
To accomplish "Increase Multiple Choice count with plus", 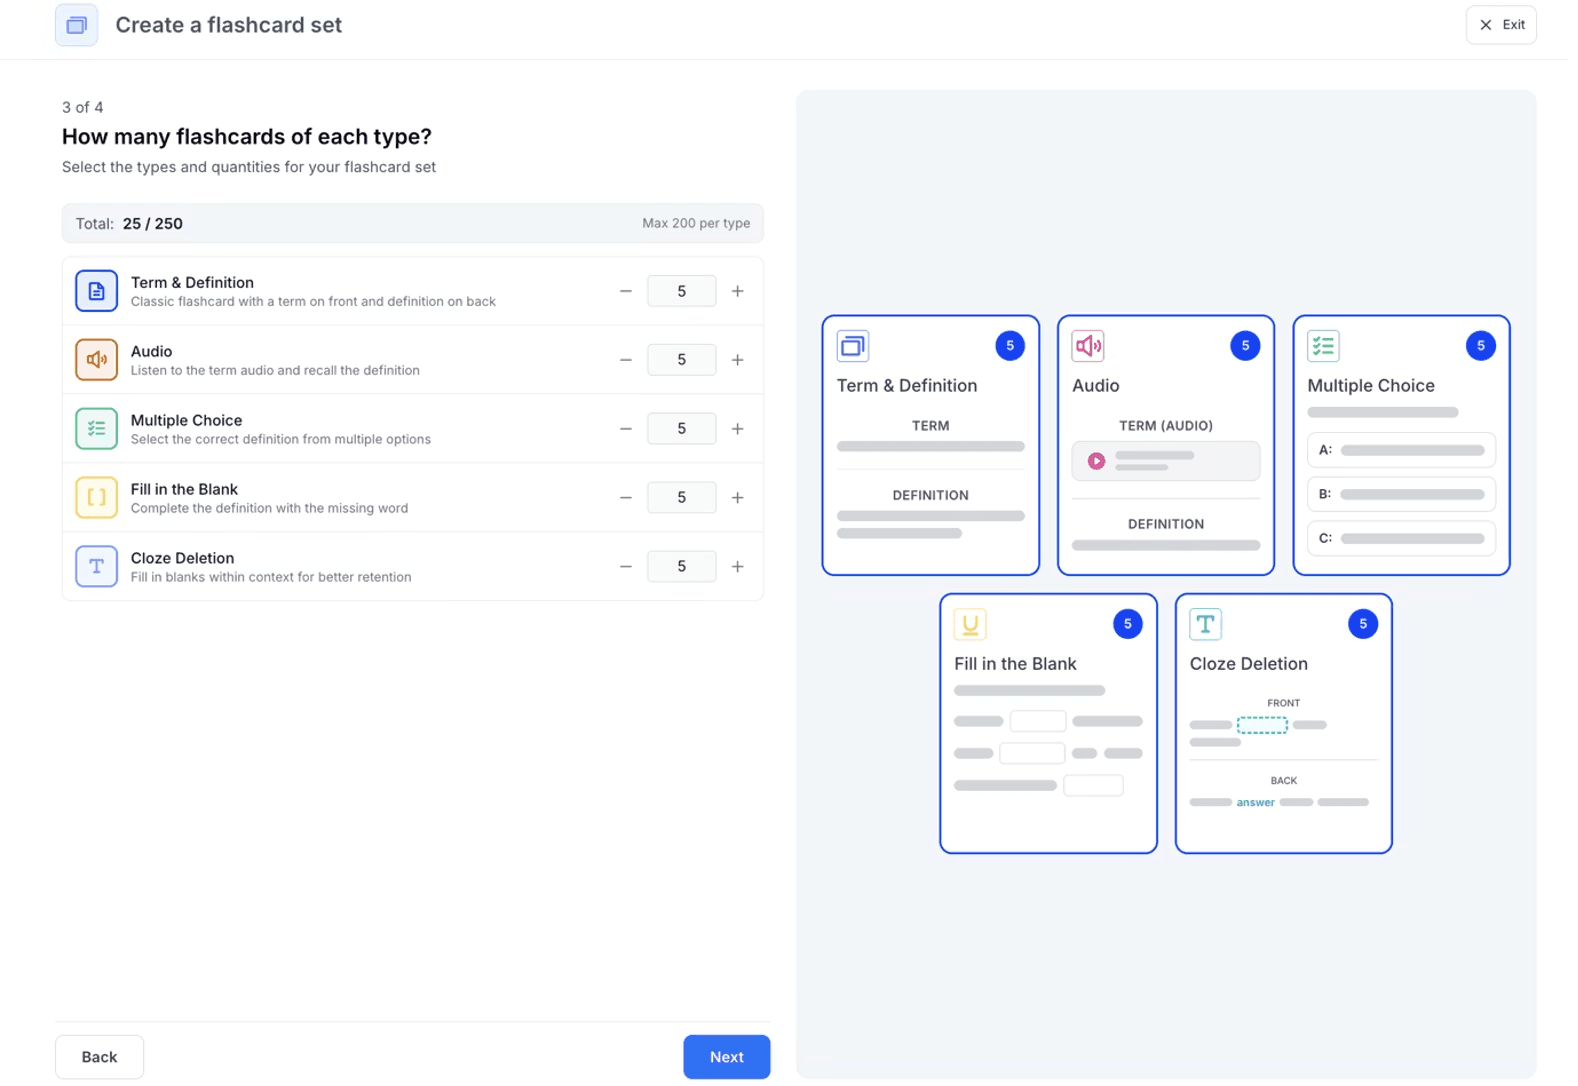I will 737,429.
